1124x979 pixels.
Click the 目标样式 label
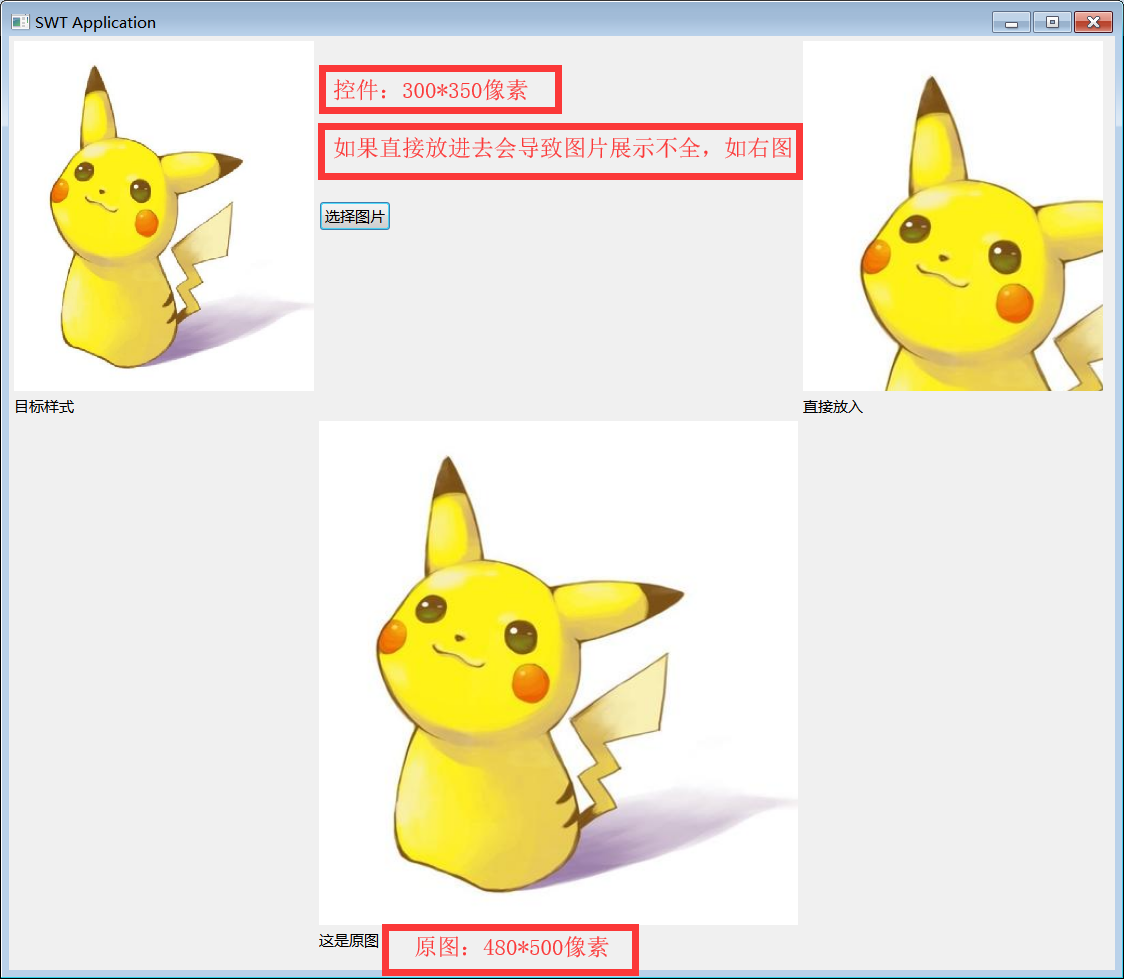44,407
